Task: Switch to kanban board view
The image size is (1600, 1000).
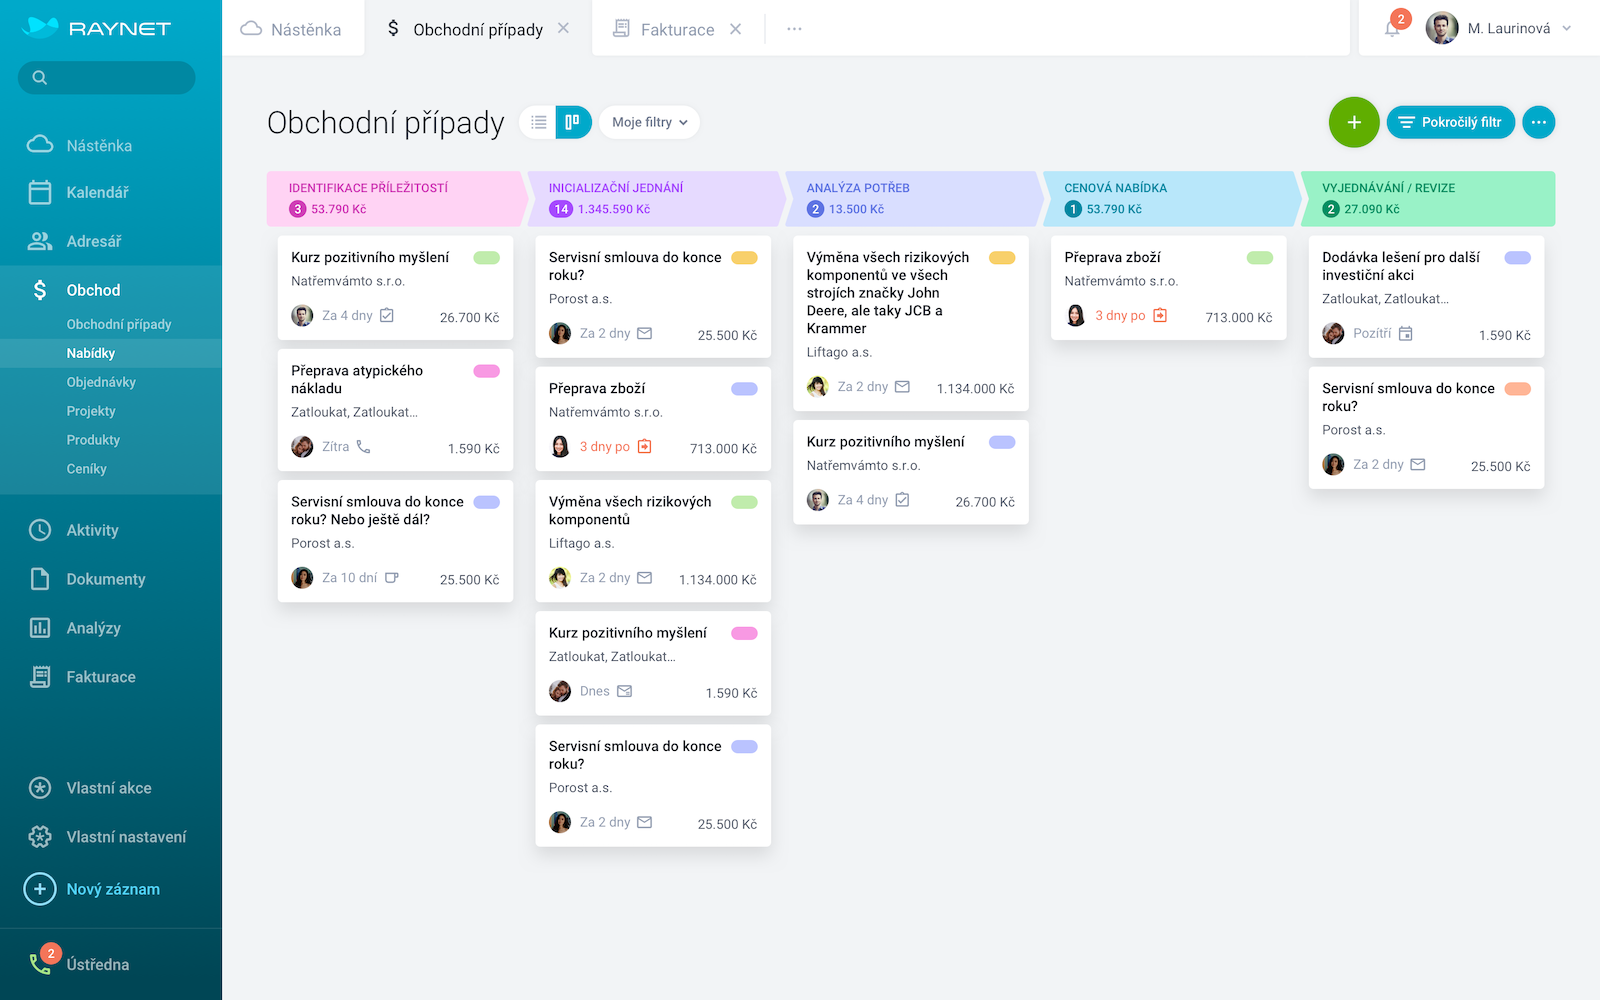Action: (573, 122)
